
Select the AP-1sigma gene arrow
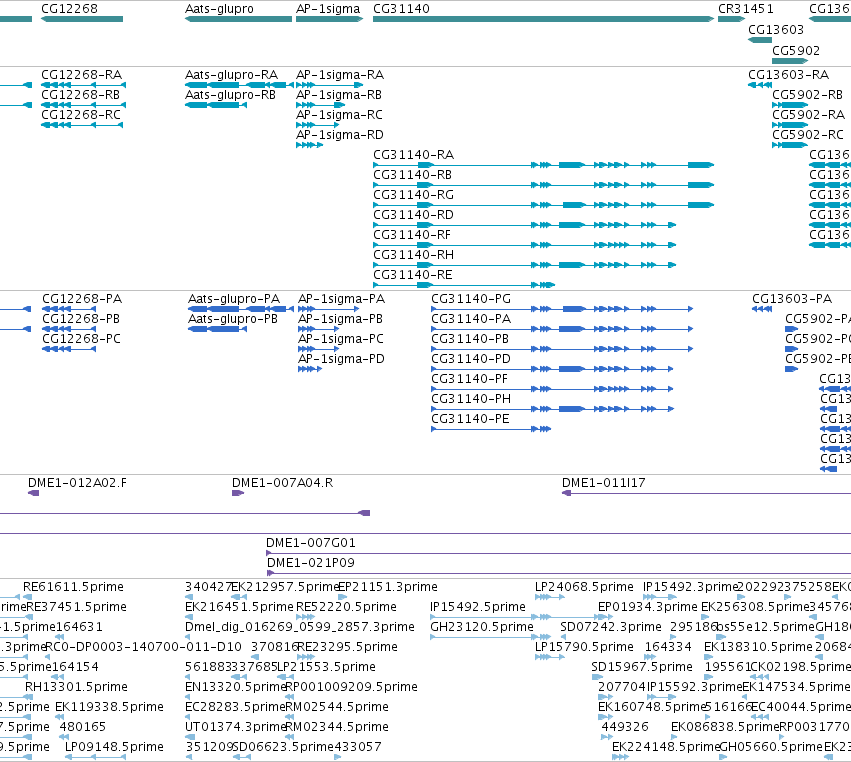pos(329,19)
